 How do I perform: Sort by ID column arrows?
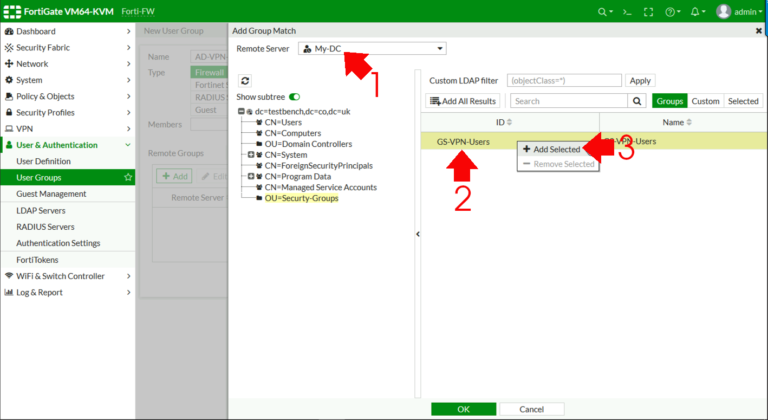coord(509,122)
